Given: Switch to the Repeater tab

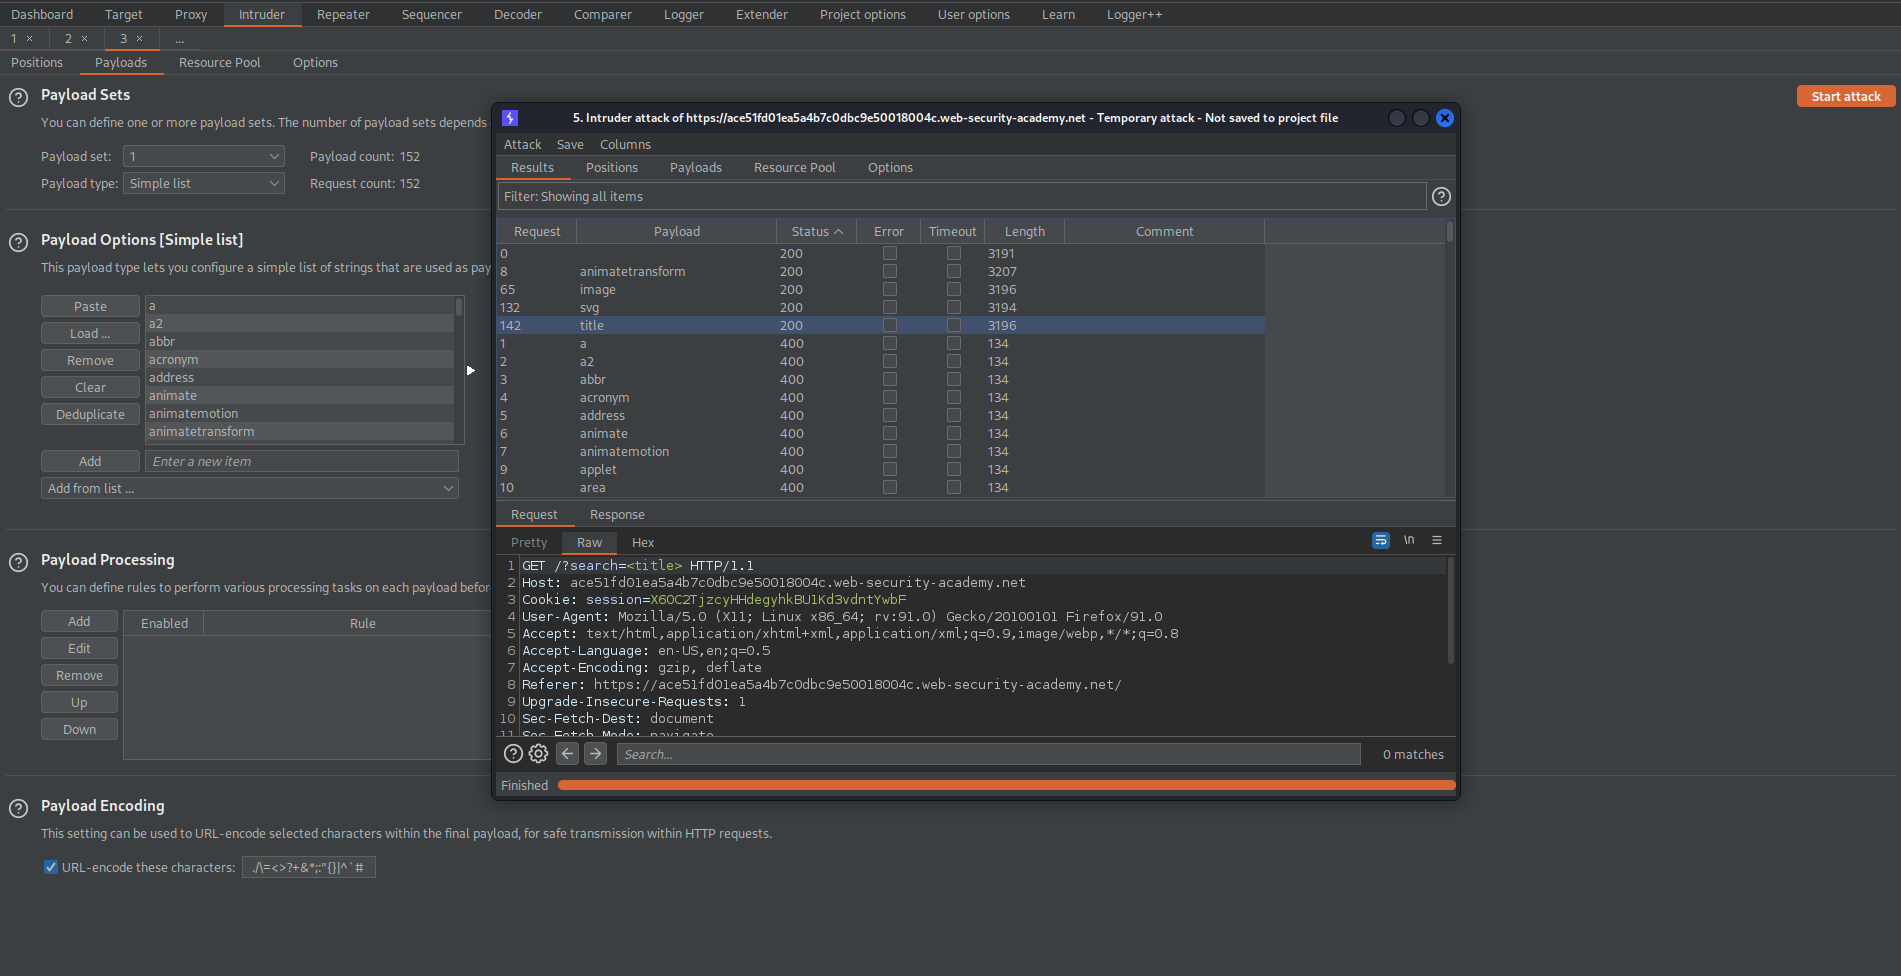Looking at the screenshot, I should point(343,15).
